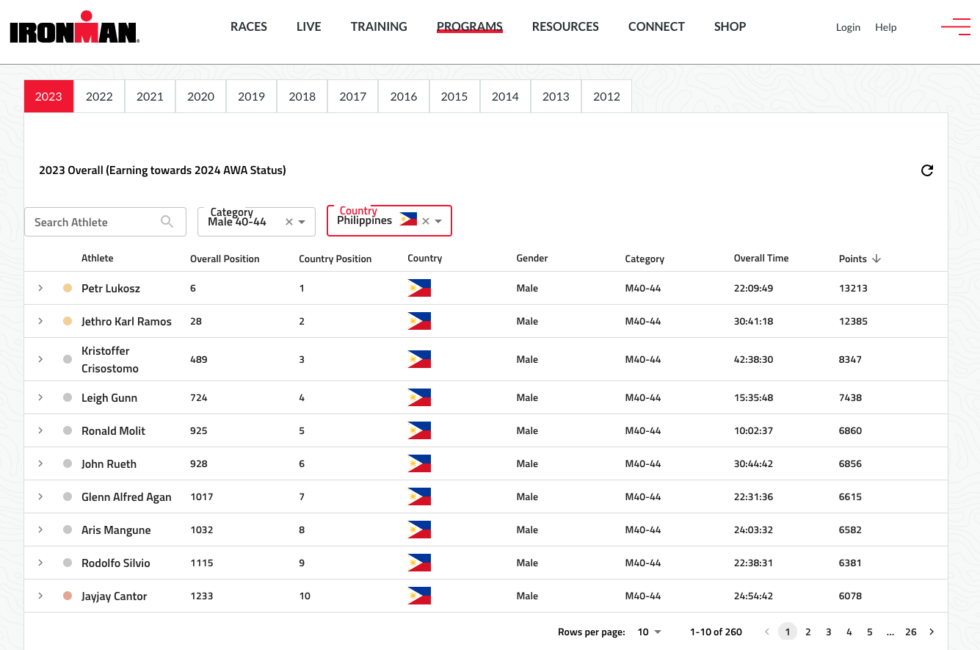Viewport: 980px width, 650px height.
Task: Clear the Category filter
Action: pos(289,222)
